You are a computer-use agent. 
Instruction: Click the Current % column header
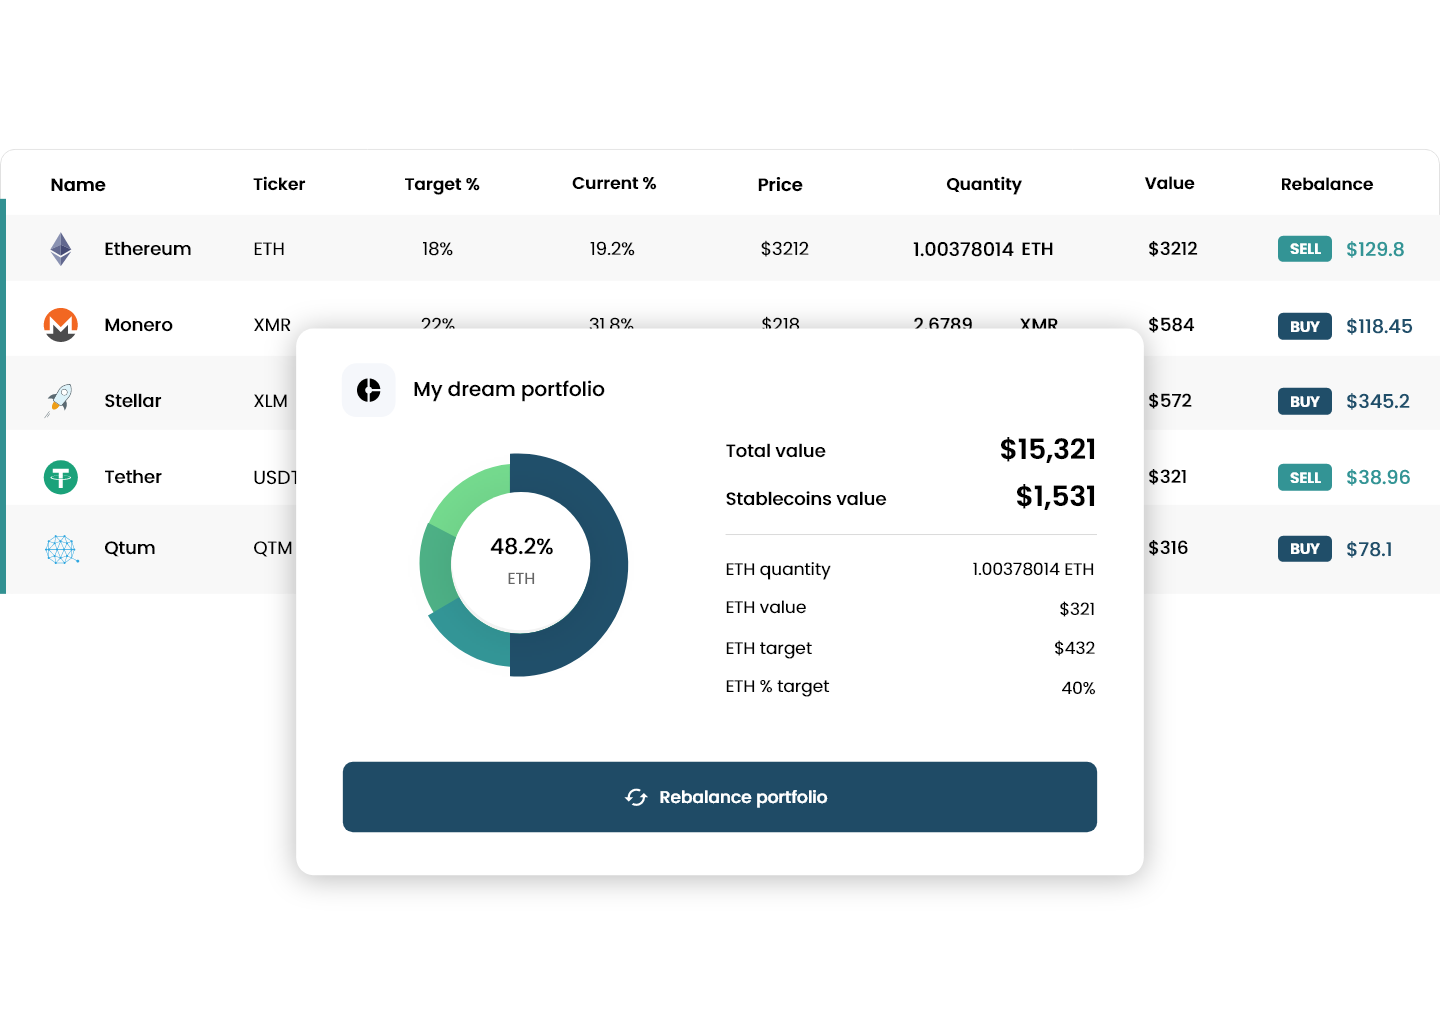tap(613, 183)
